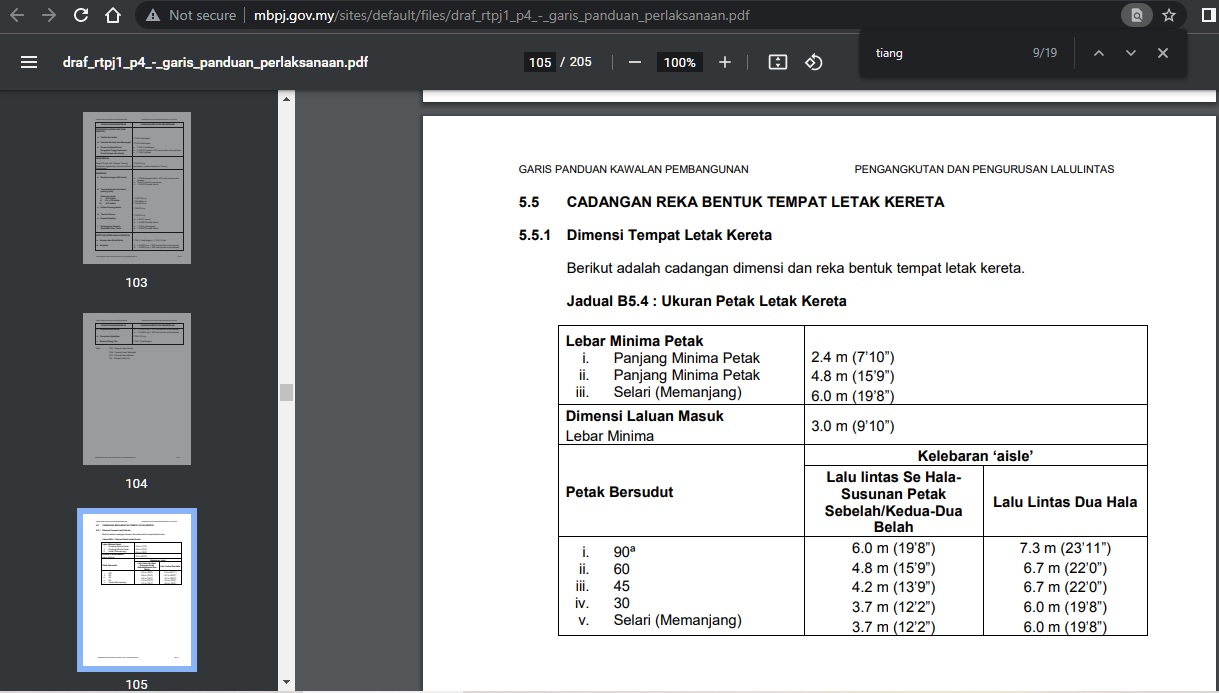Edit the PDF page number field
1219x693 pixels.
(540, 62)
